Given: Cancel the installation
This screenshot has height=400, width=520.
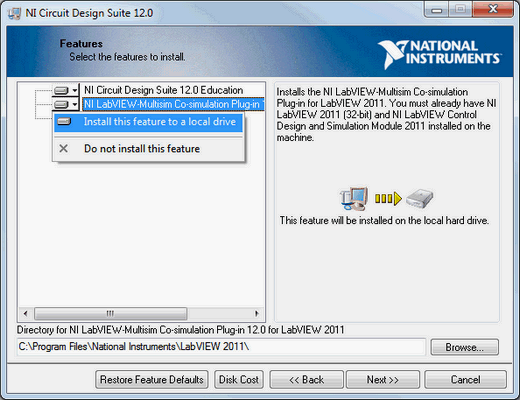Looking at the screenshot, I should [465, 380].
